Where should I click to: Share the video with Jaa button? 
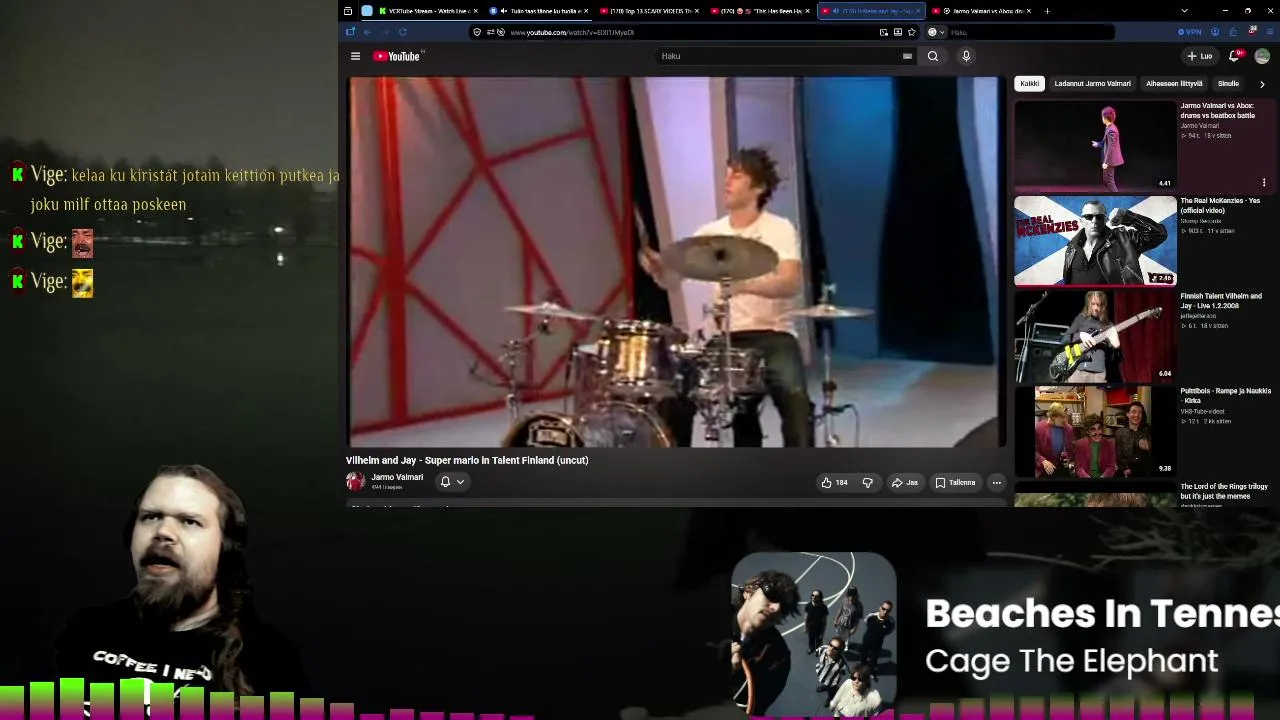point(904,482)
